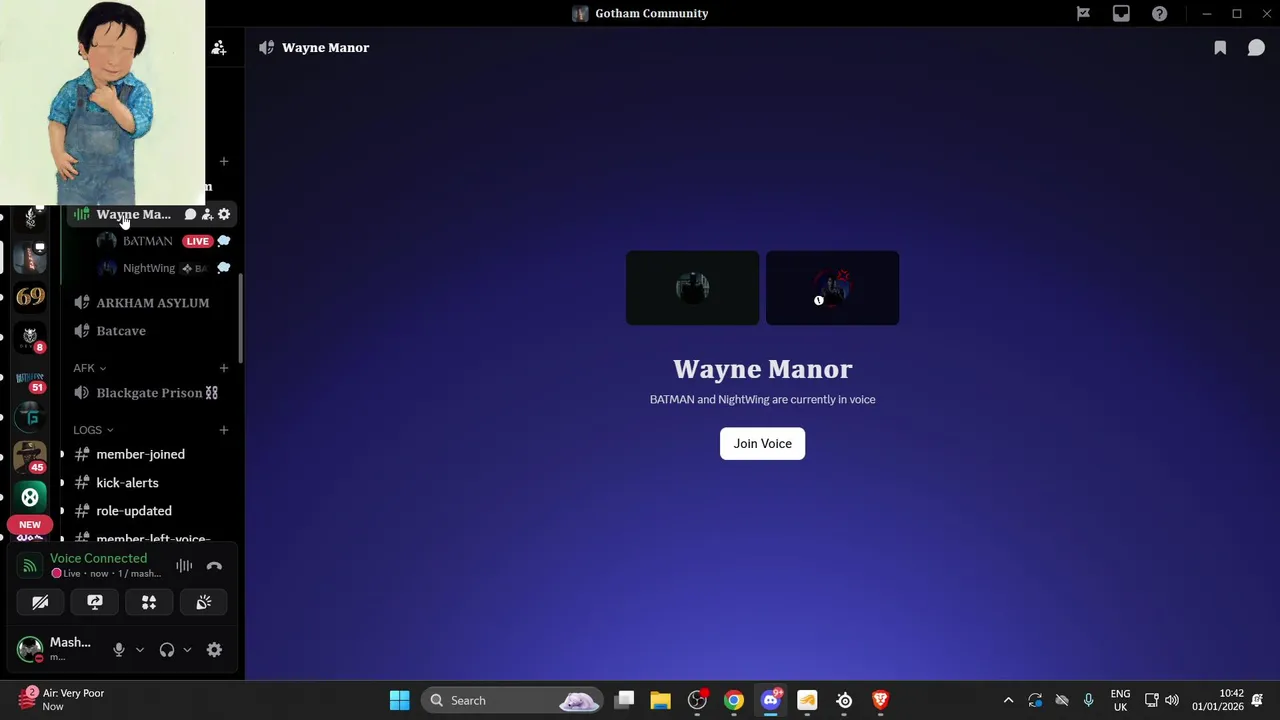Open the ARKHAM ASYLUM voice channel
Viewport: 1280px width, 720px height.
(x=153, y=303)
